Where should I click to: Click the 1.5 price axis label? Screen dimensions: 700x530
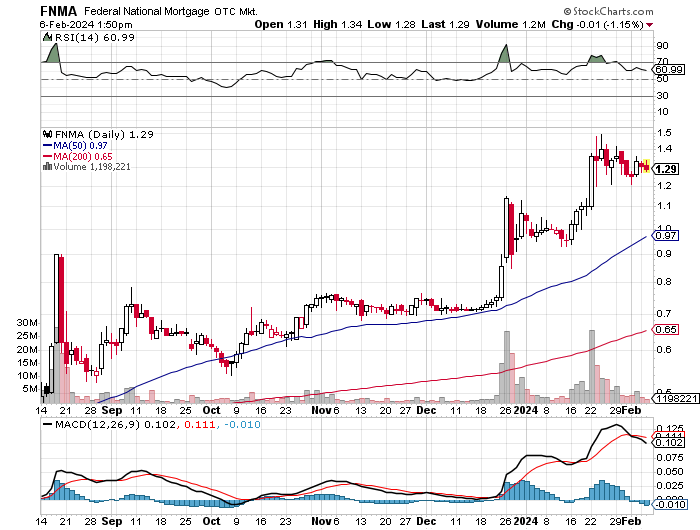pyautogui.click(x=664, y=133)
